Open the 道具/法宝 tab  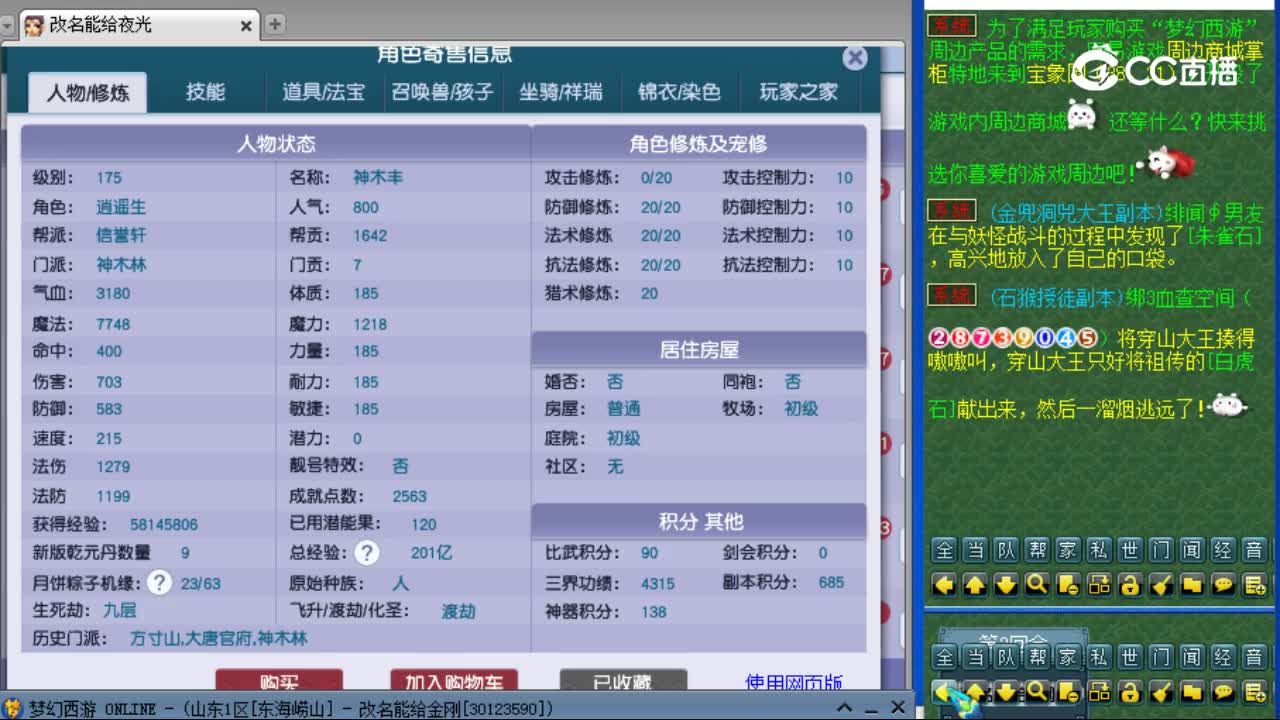click(x=323, y=92)
